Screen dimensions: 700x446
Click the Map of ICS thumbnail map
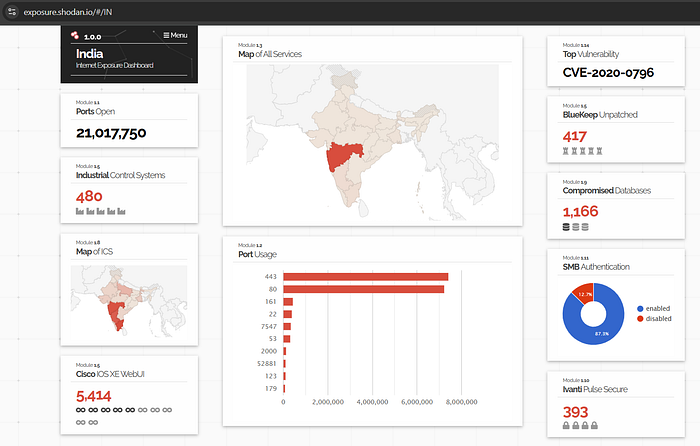tap(129, 301)
